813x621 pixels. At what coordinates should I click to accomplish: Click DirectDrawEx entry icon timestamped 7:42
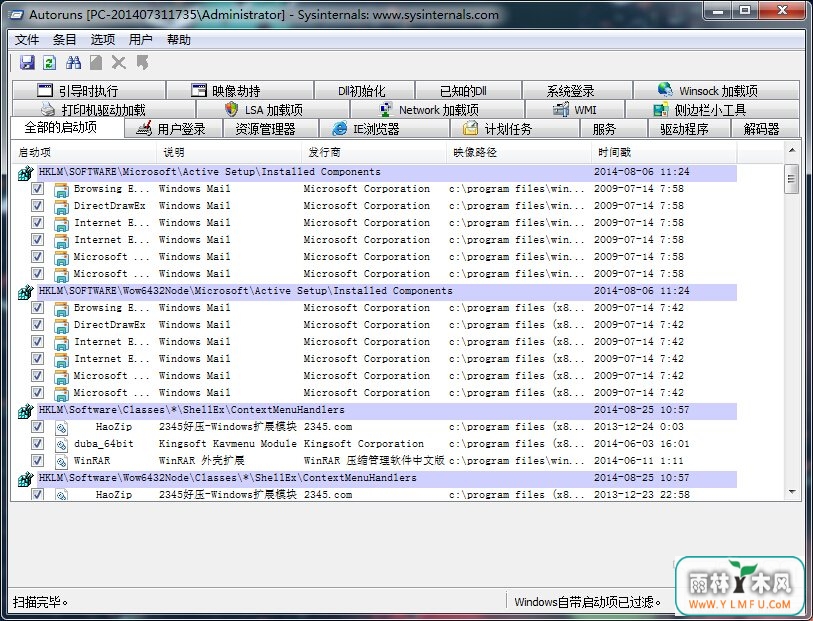[61, 326]
